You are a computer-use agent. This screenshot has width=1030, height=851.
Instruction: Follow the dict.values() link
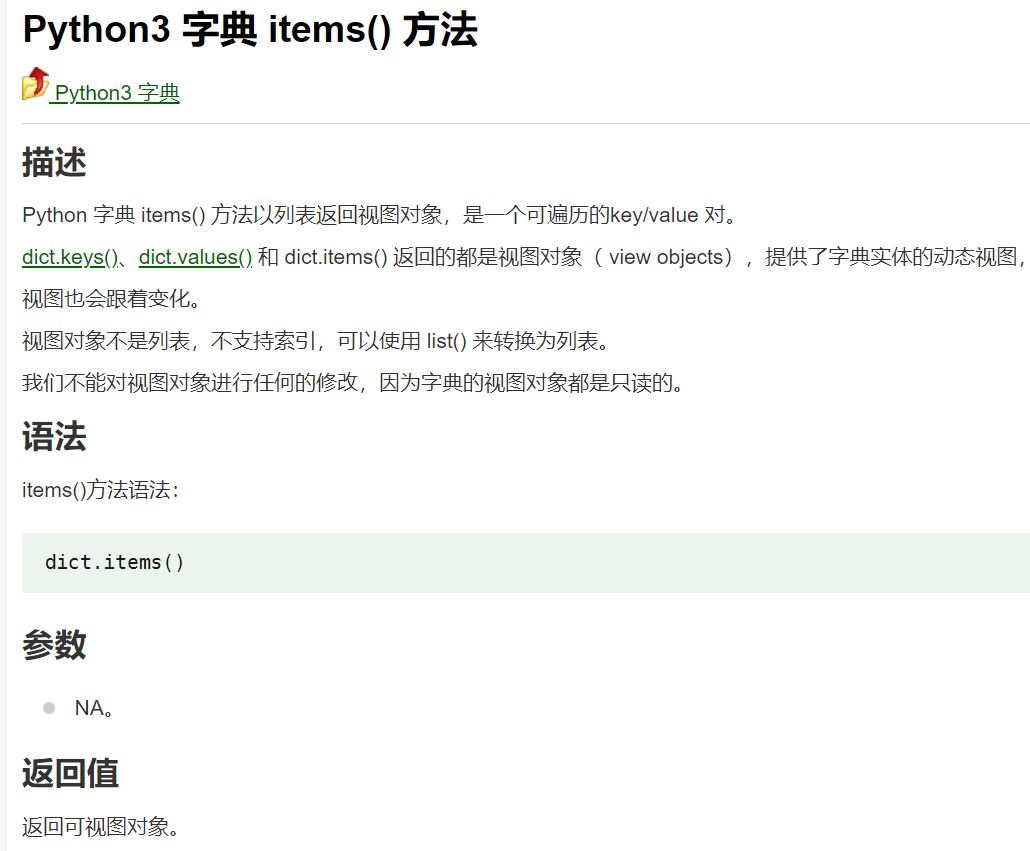[195, 257]
